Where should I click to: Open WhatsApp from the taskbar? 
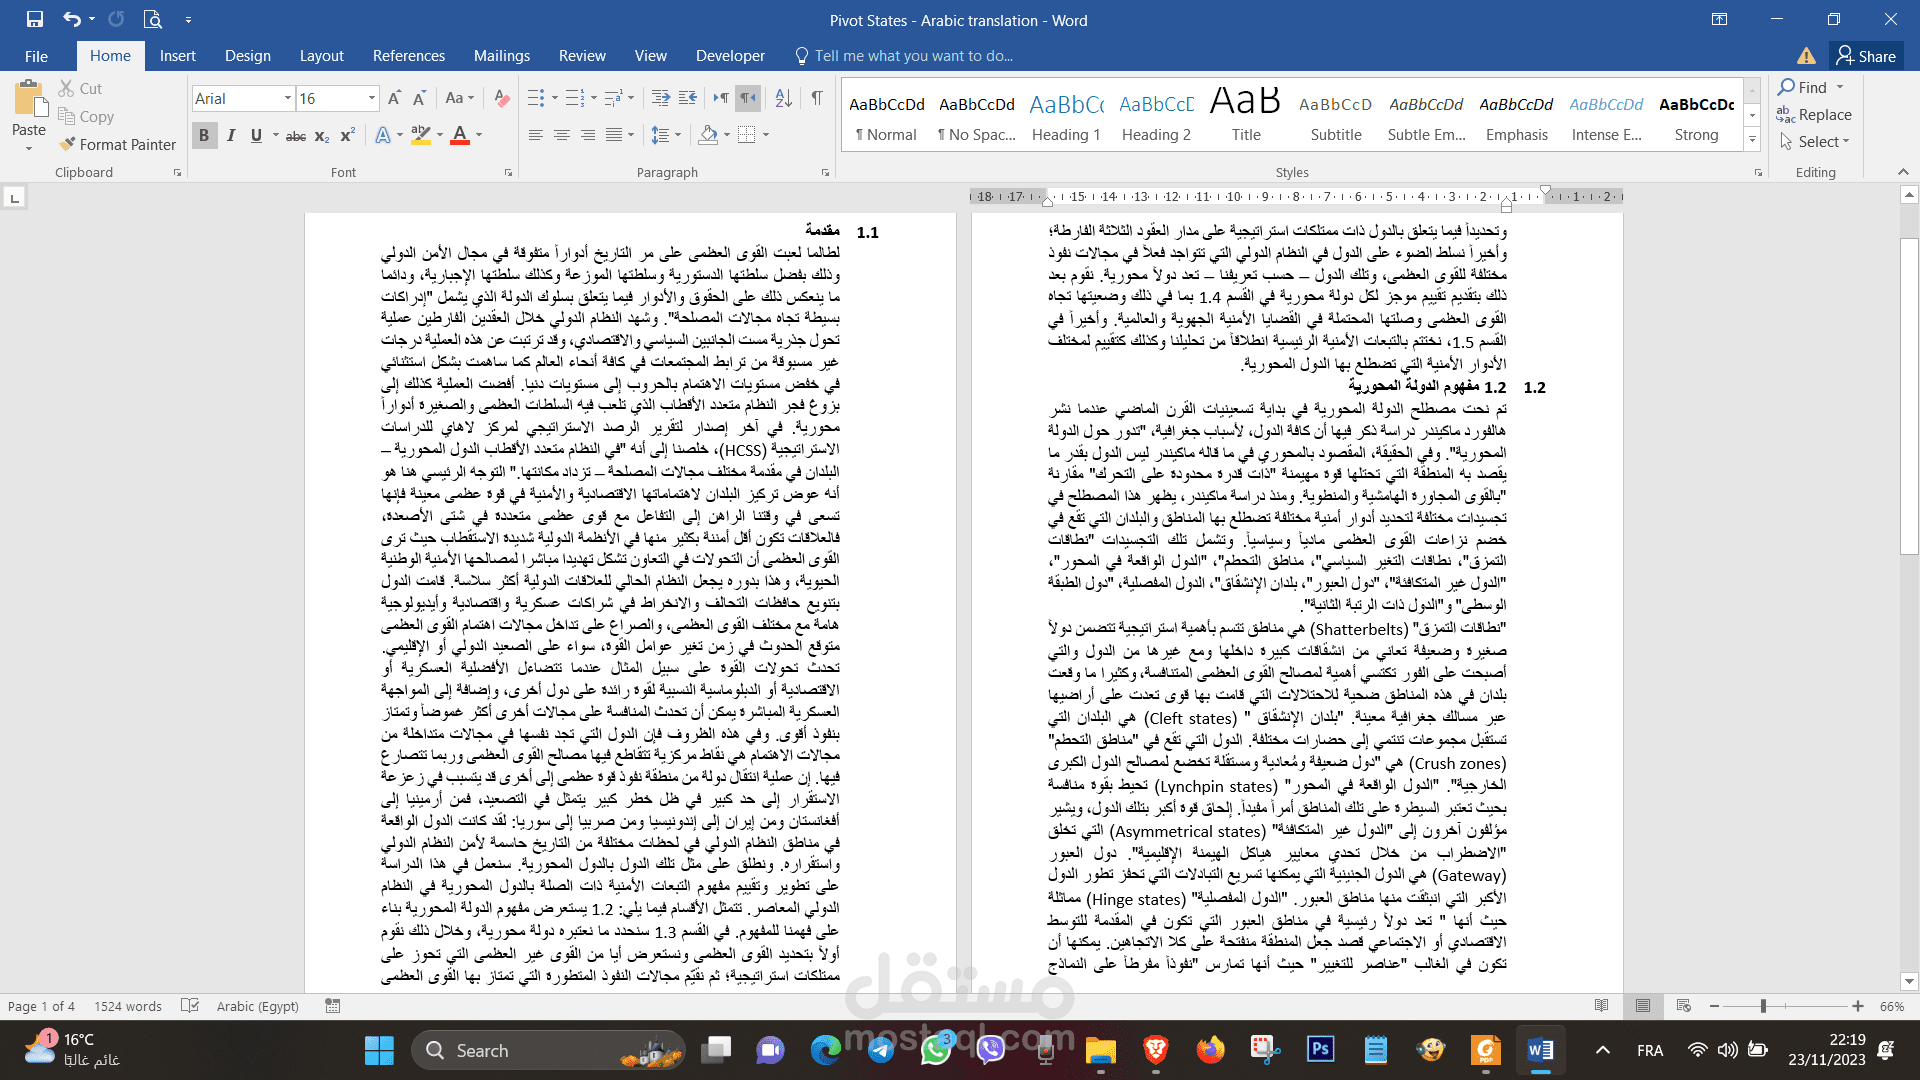point(936,1050)
